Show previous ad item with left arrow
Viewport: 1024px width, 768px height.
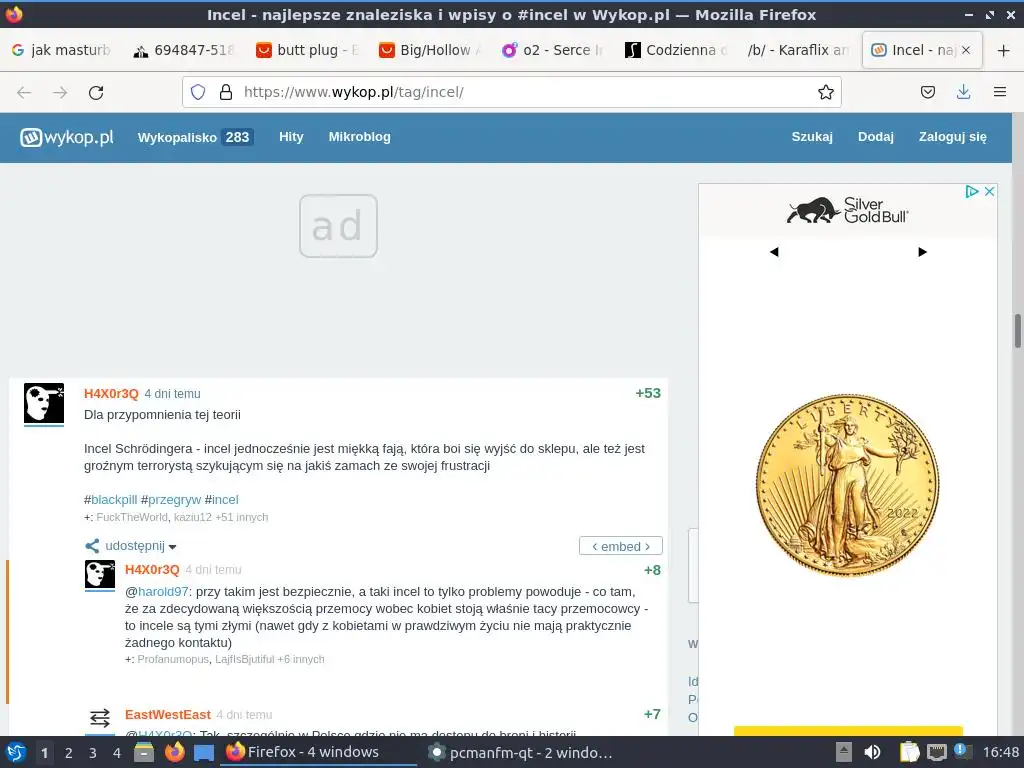[x=774, y=252]
